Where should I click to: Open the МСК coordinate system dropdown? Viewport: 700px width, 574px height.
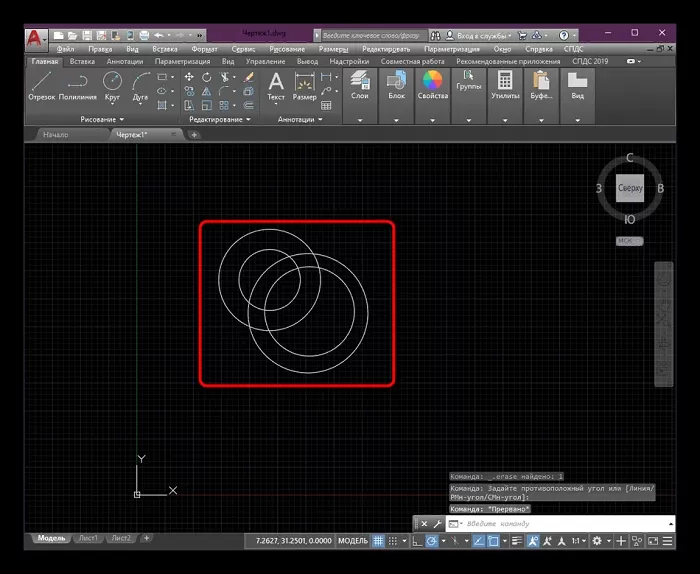coord(629,241)
